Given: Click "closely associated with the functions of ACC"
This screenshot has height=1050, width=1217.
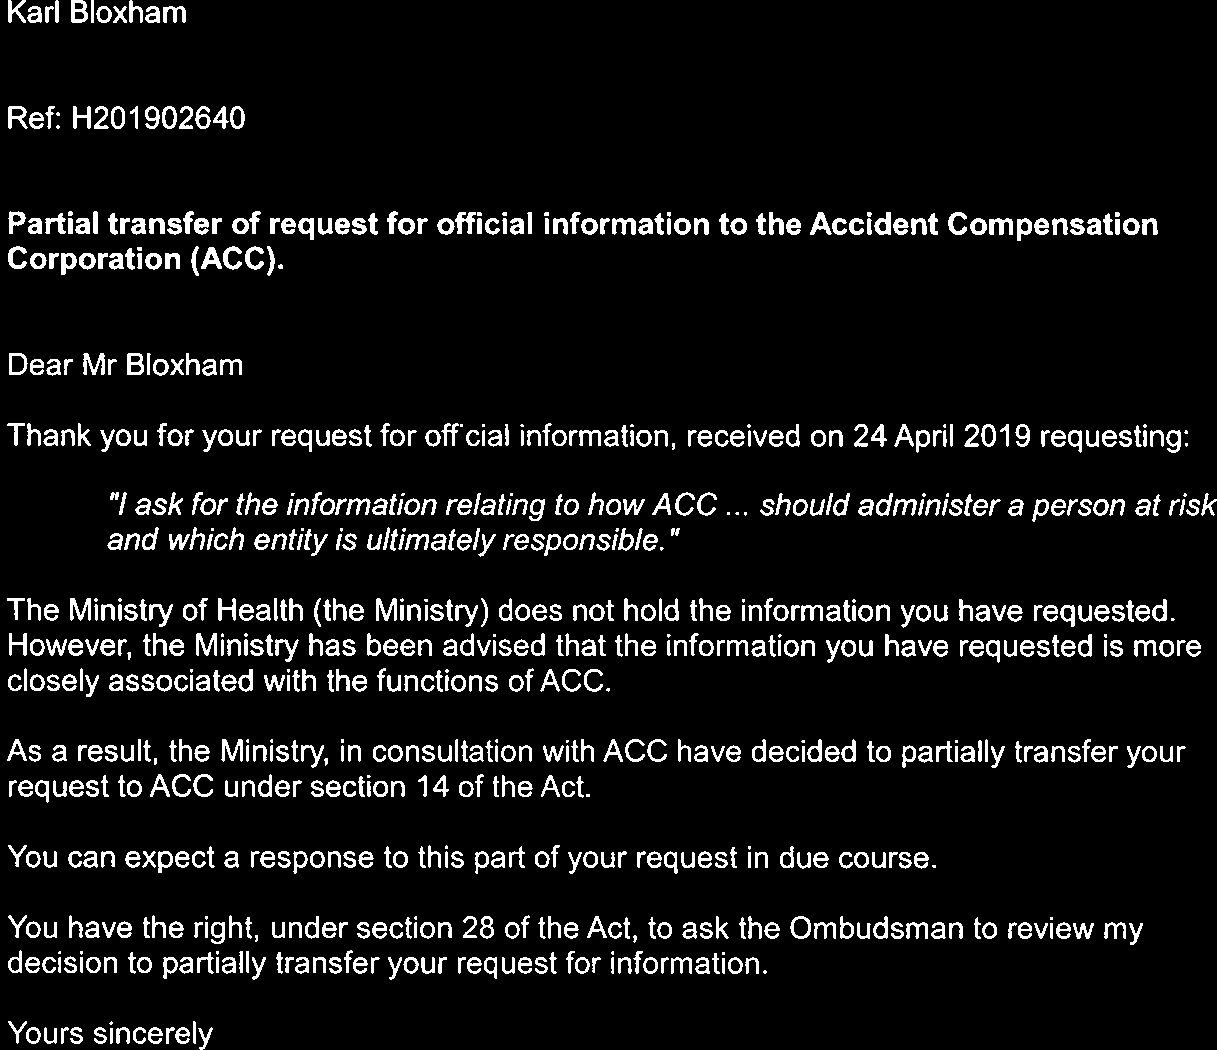Looking at the screenshot, I should tap(308, 681).
